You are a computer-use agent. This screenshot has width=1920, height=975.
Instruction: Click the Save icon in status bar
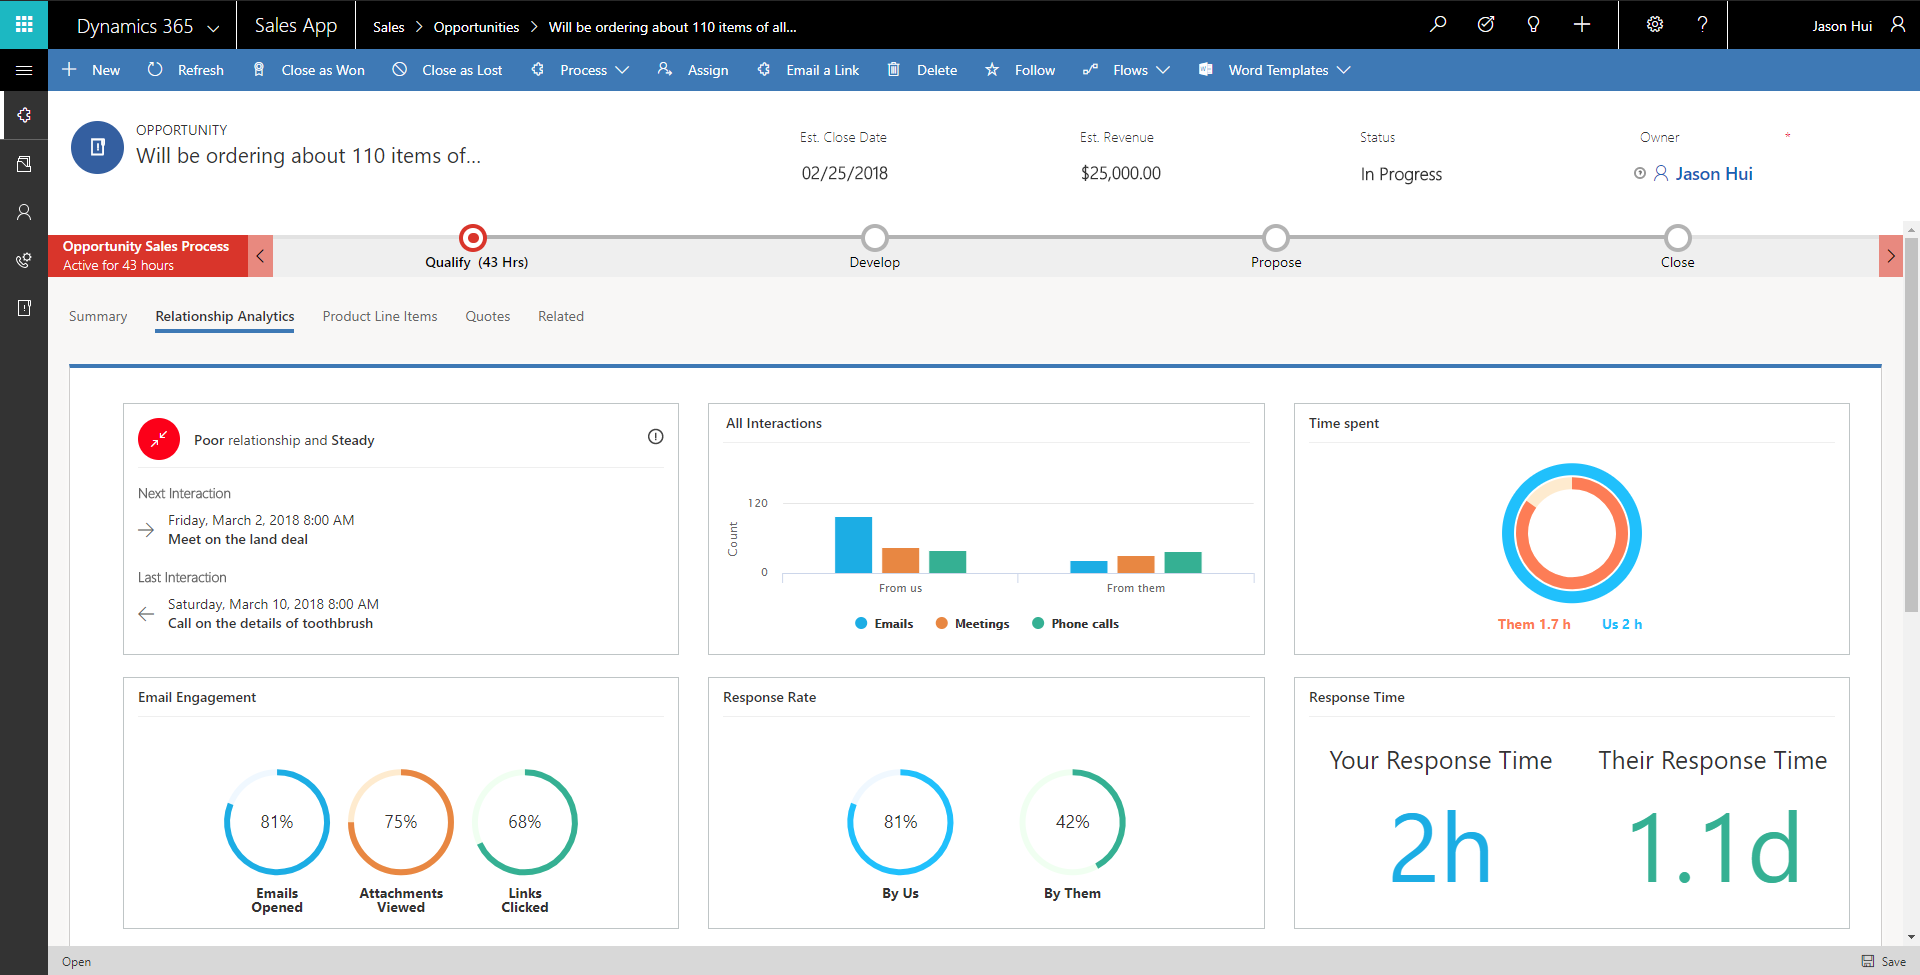tap(1867, 961)
